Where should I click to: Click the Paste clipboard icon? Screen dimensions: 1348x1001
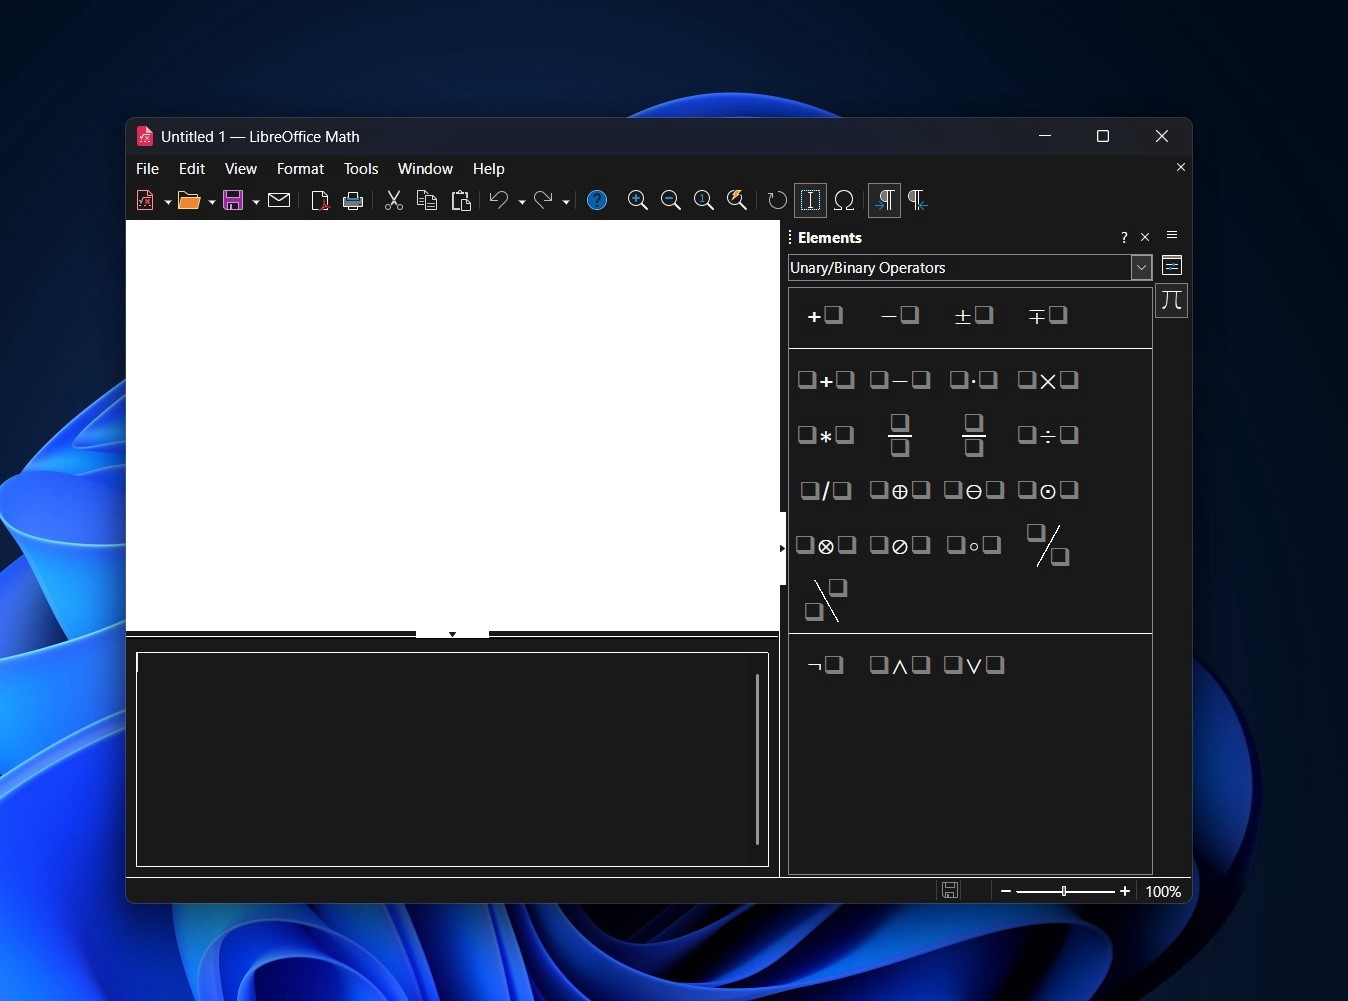click(461, 200)
